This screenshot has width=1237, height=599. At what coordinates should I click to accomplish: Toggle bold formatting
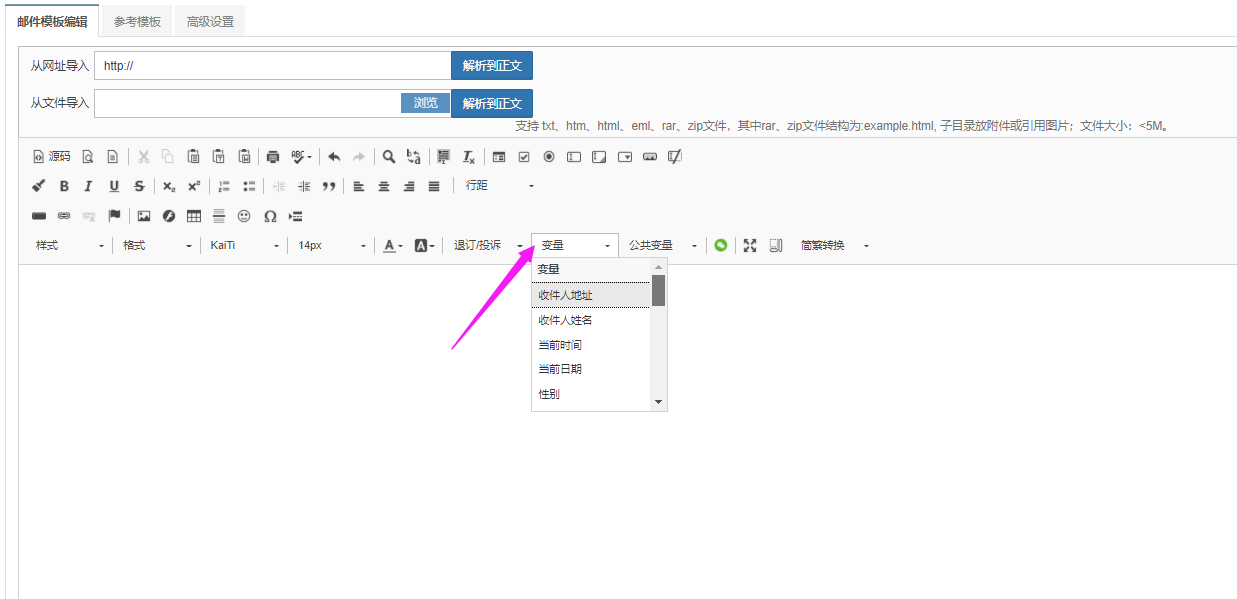coord(64,186)
